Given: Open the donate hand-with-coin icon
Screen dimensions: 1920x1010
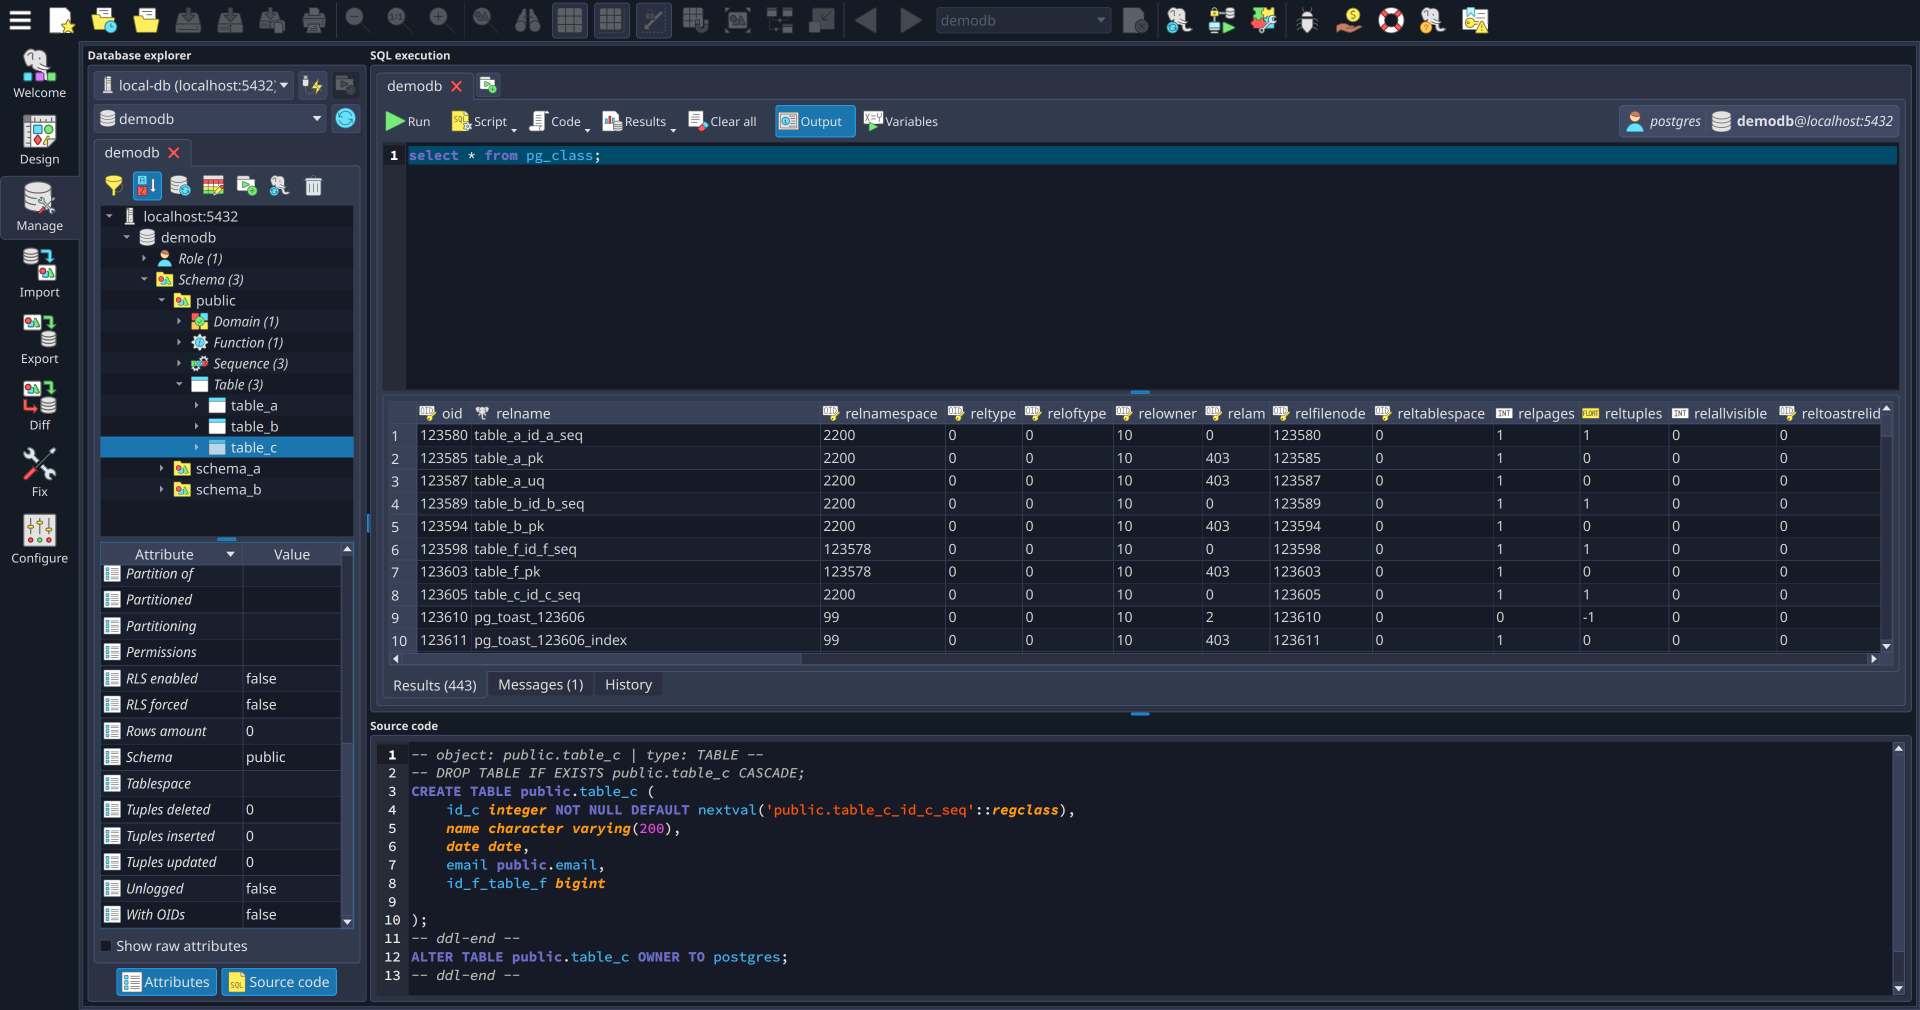Looking at the screenshot, I should (1348, 20).
